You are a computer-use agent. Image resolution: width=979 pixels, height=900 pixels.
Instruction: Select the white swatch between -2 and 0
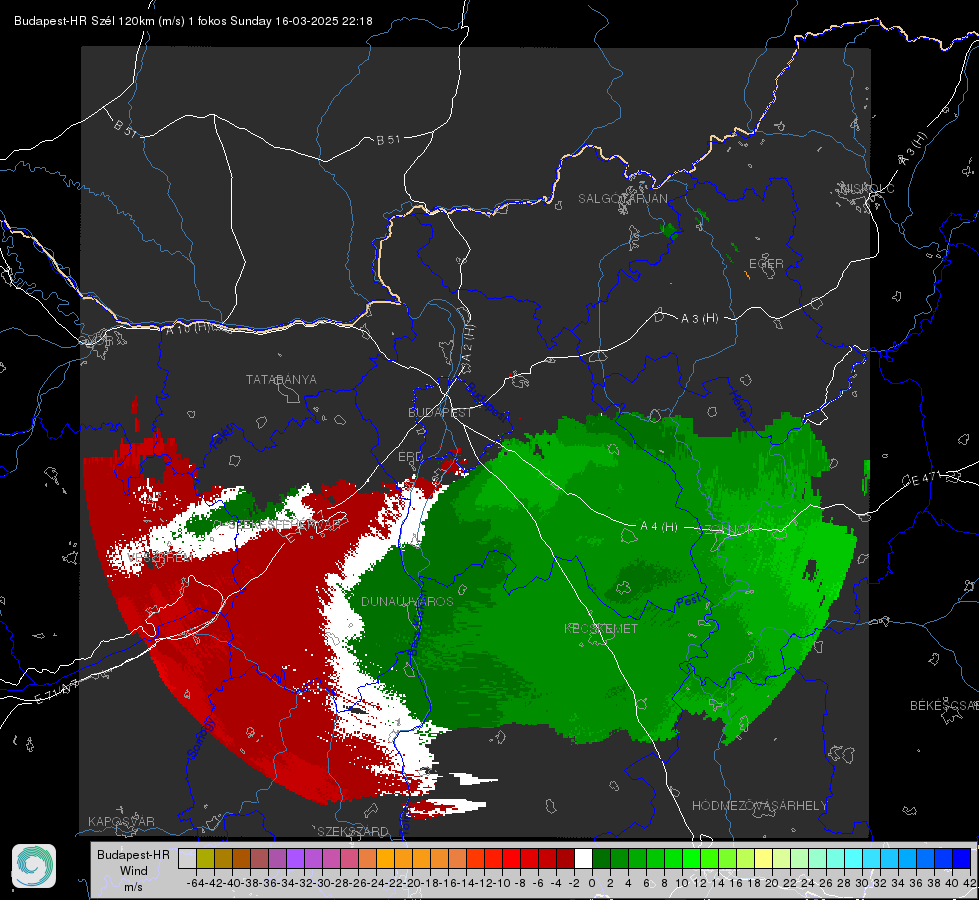(x=583, y=858)
